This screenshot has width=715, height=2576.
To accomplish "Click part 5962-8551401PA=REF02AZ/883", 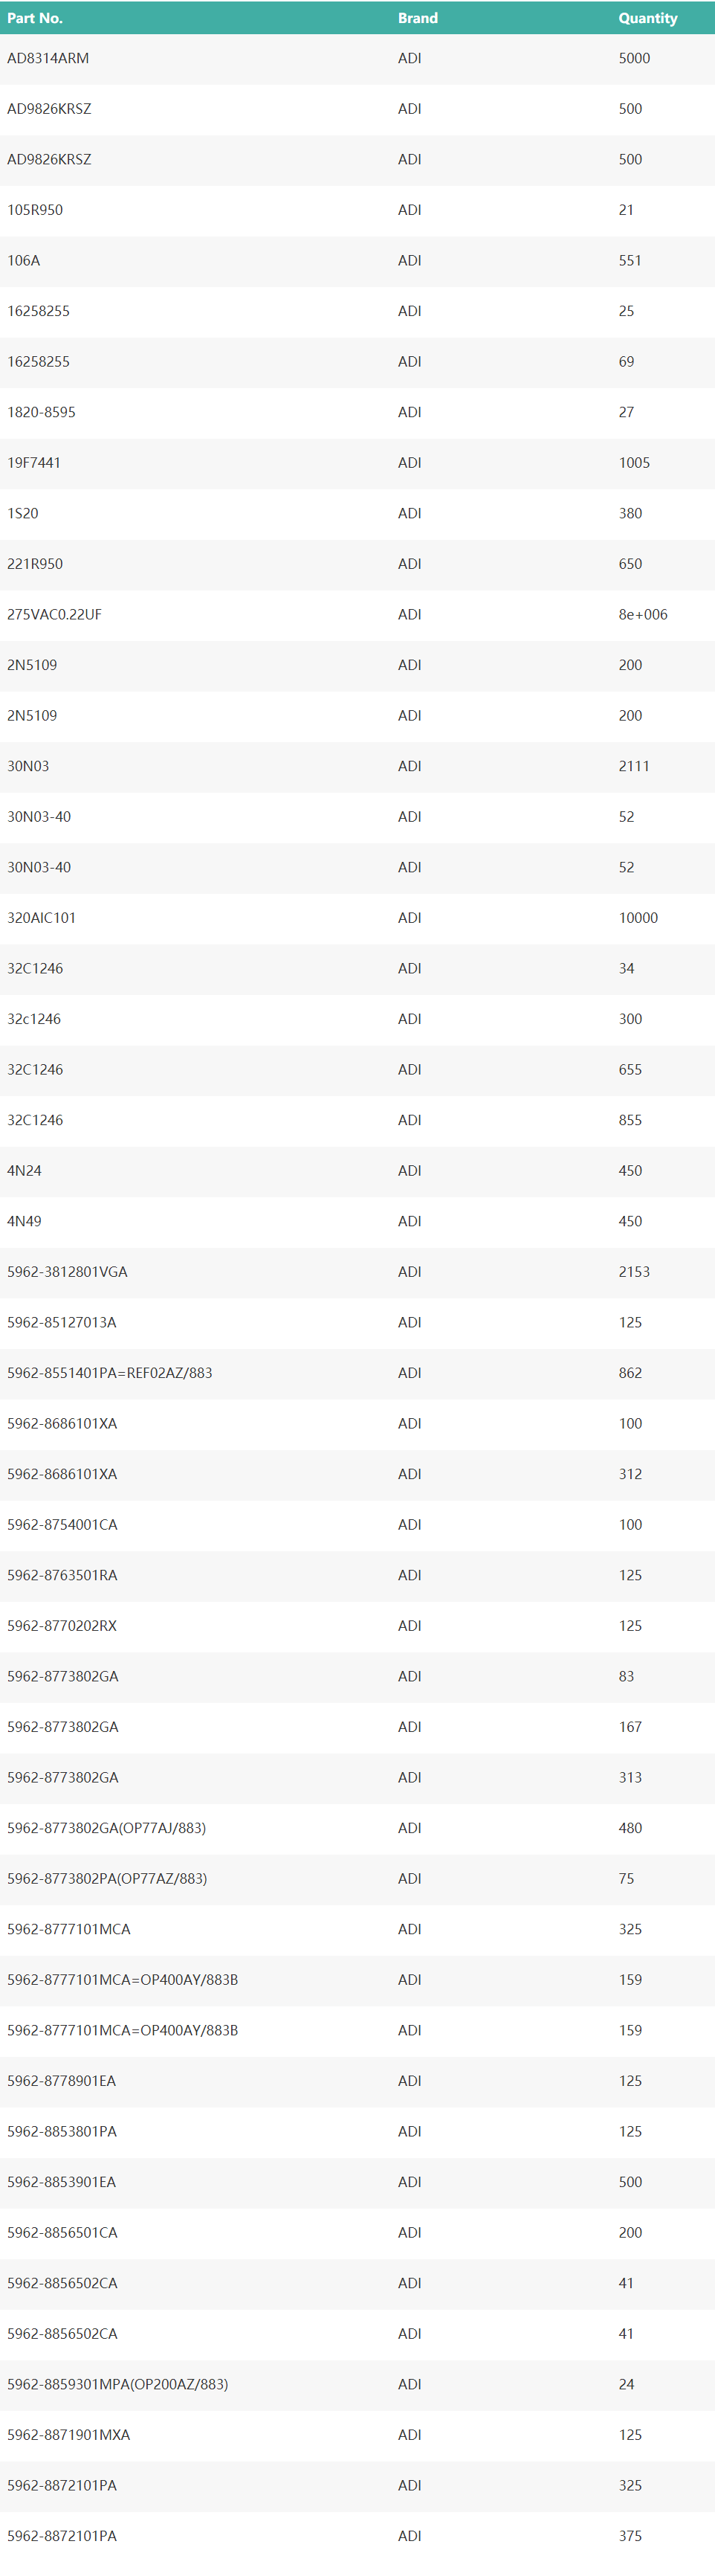I will click(109, 1372).
